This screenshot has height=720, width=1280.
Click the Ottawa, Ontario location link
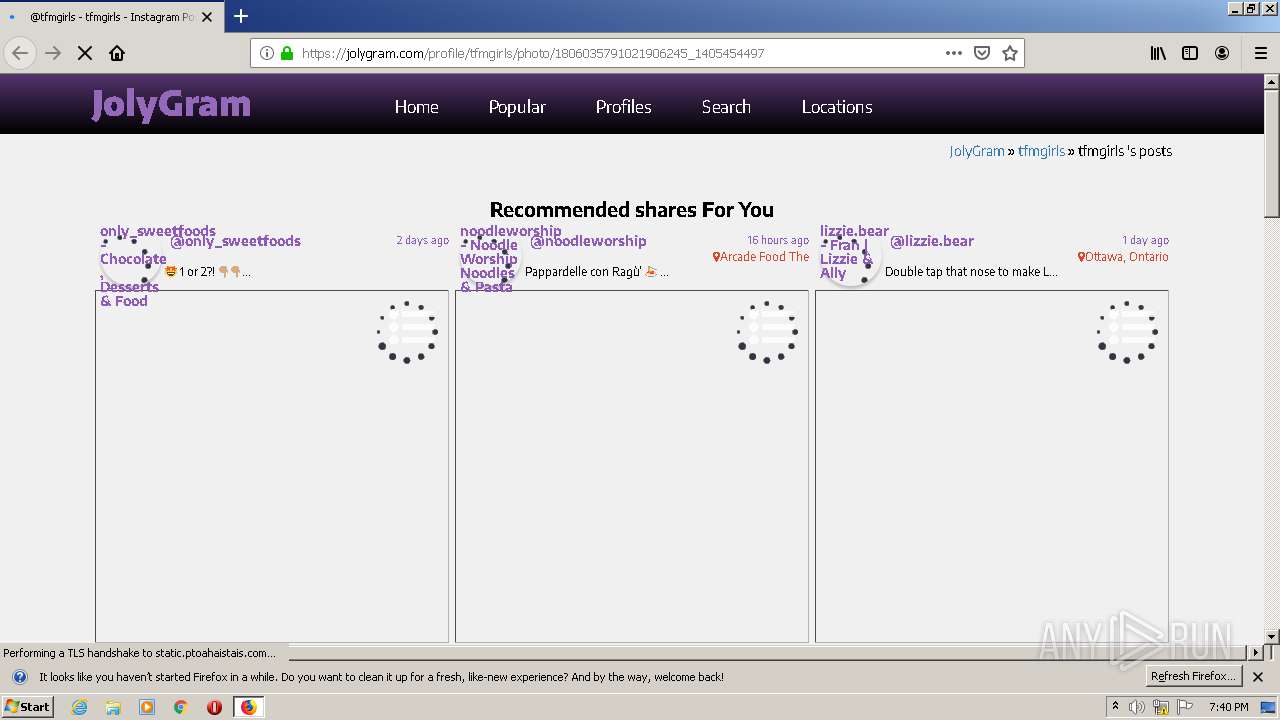click(x=1123, y=257)
